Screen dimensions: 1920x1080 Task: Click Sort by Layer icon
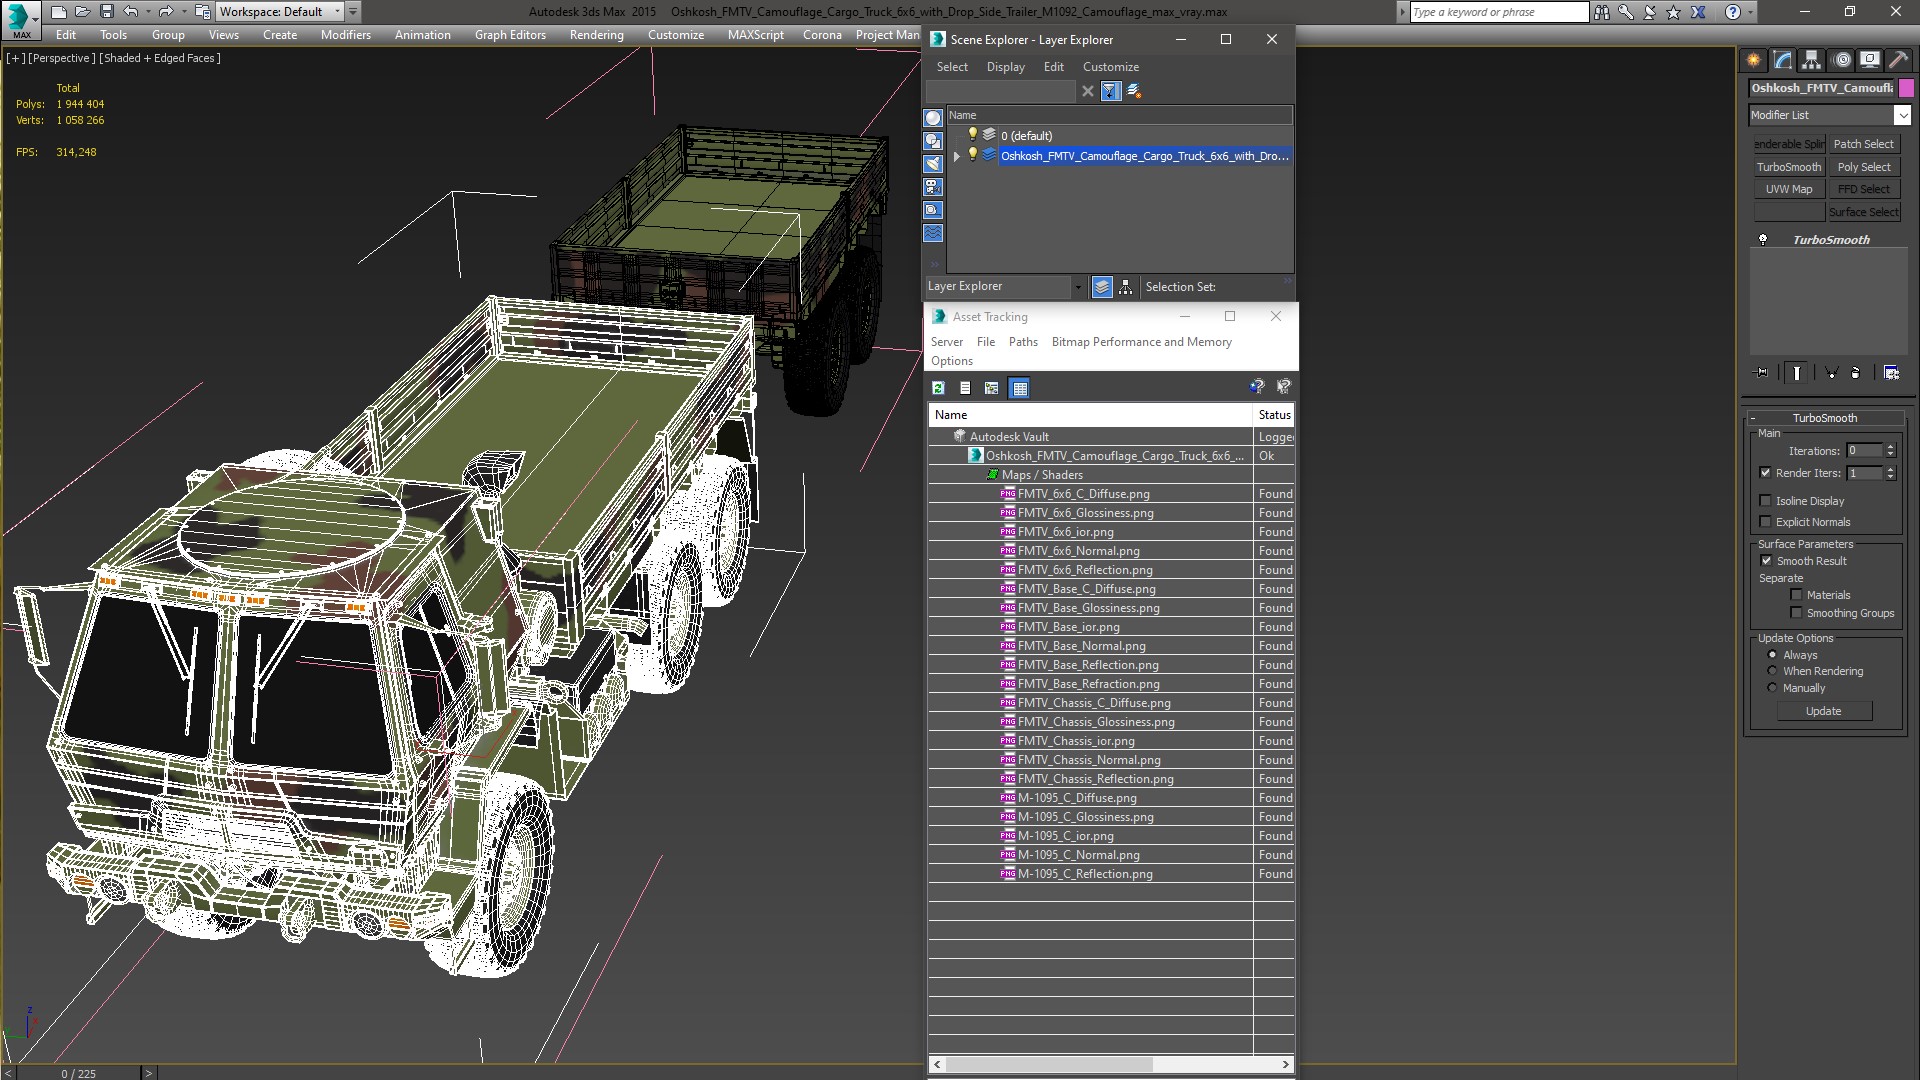[1102, 287]
